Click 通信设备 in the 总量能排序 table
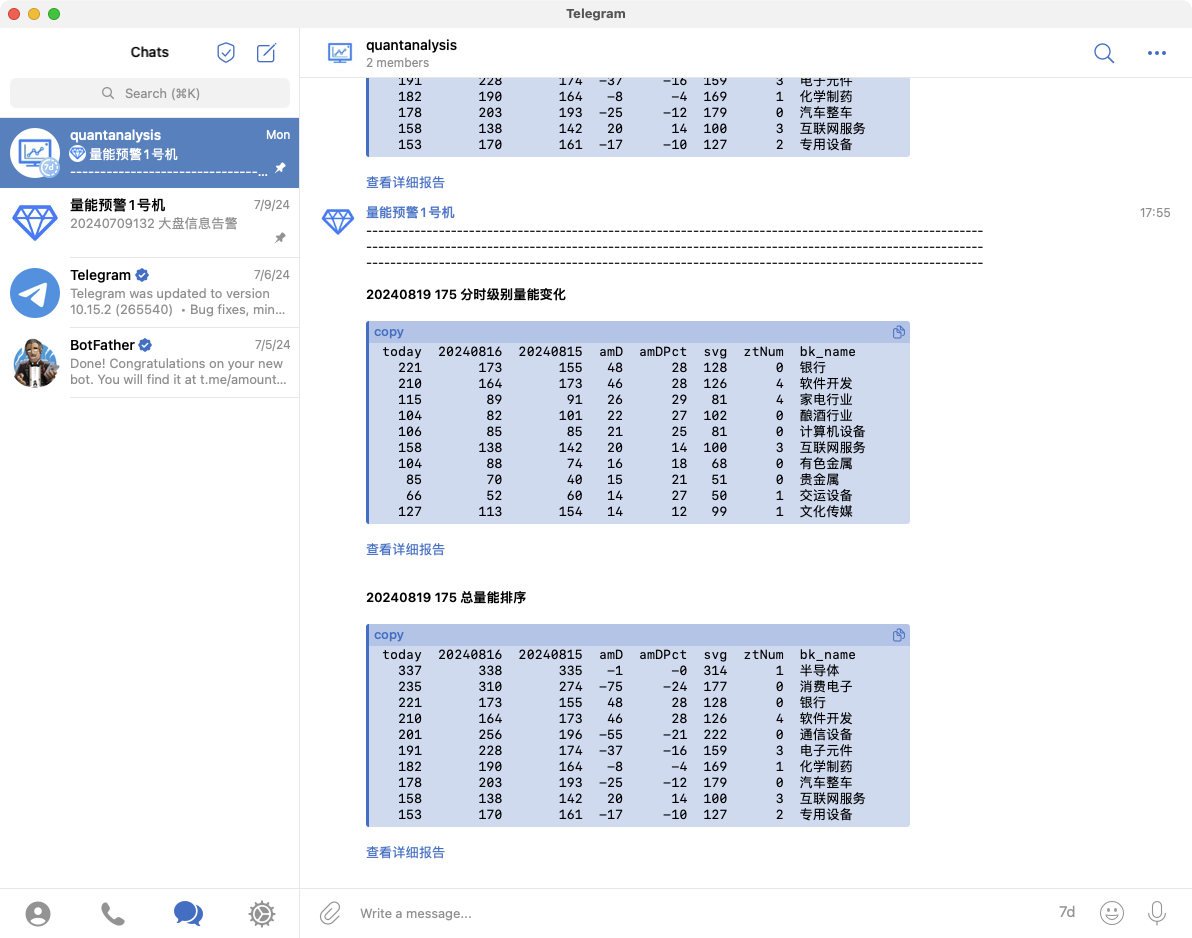 tap(826, 735)
